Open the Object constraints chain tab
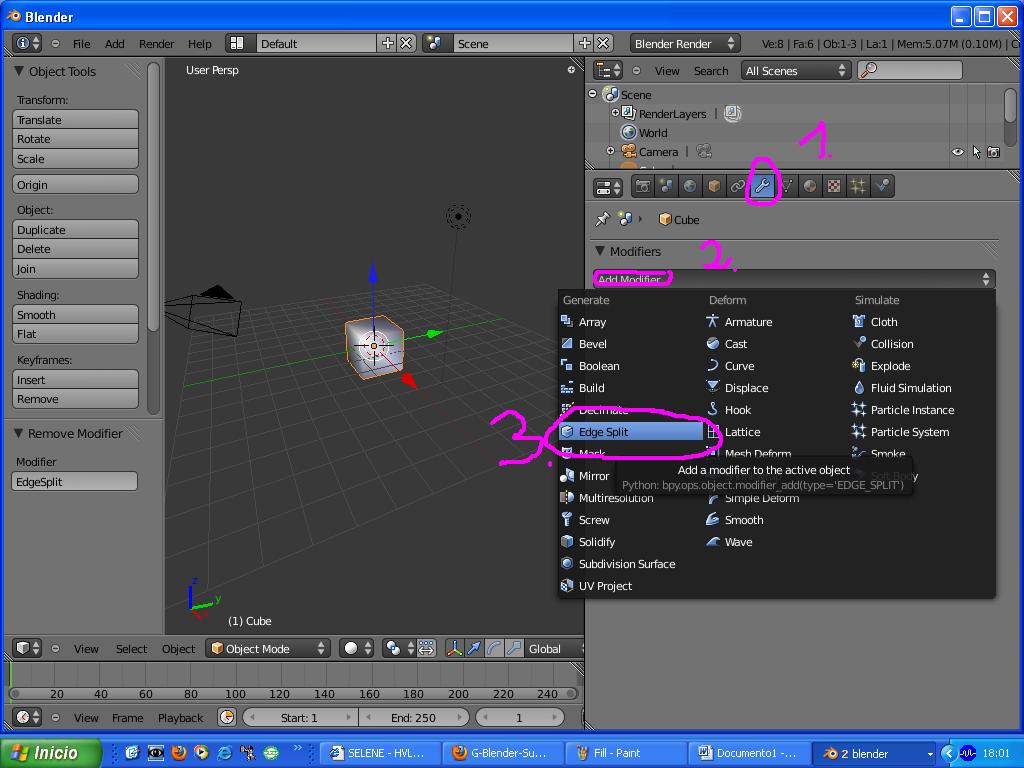This screenshot has height=768, width=1024. pyautogui.click(x=738, y=186)
